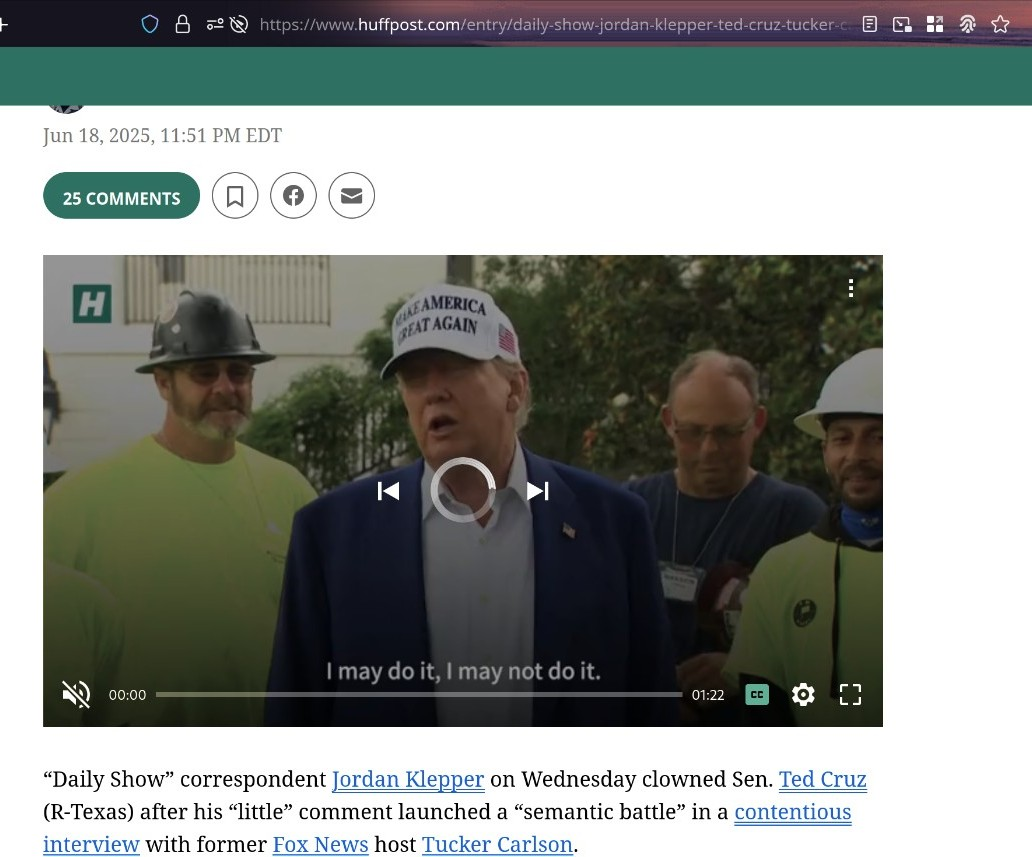Screen dimensions: 1032x857
Task: Click the tracking protection shield icon
Action: [150, 24]
